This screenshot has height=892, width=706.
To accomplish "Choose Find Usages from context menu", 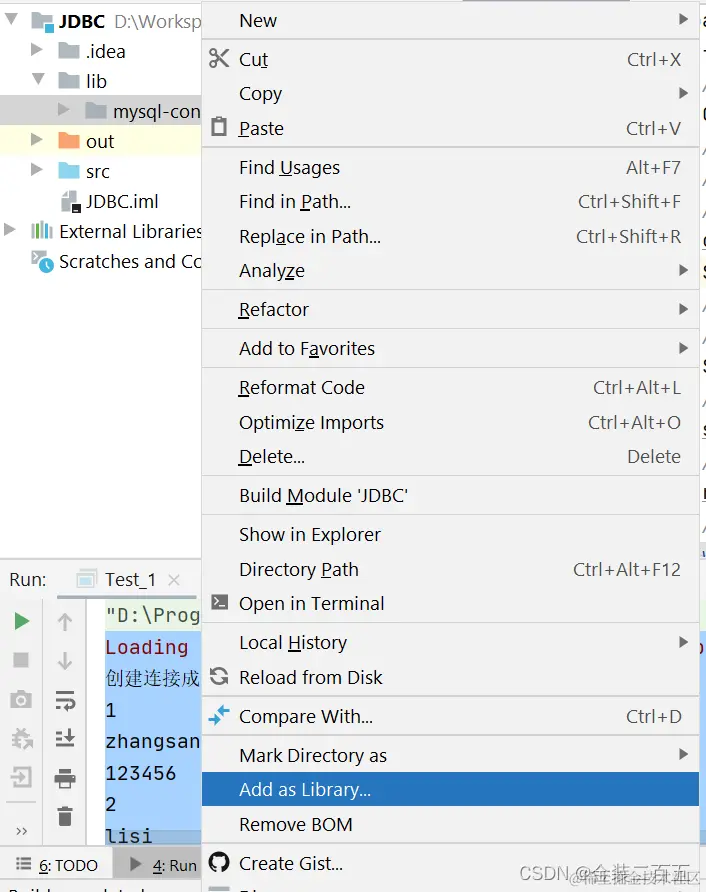I will click(x=450, y=167).
